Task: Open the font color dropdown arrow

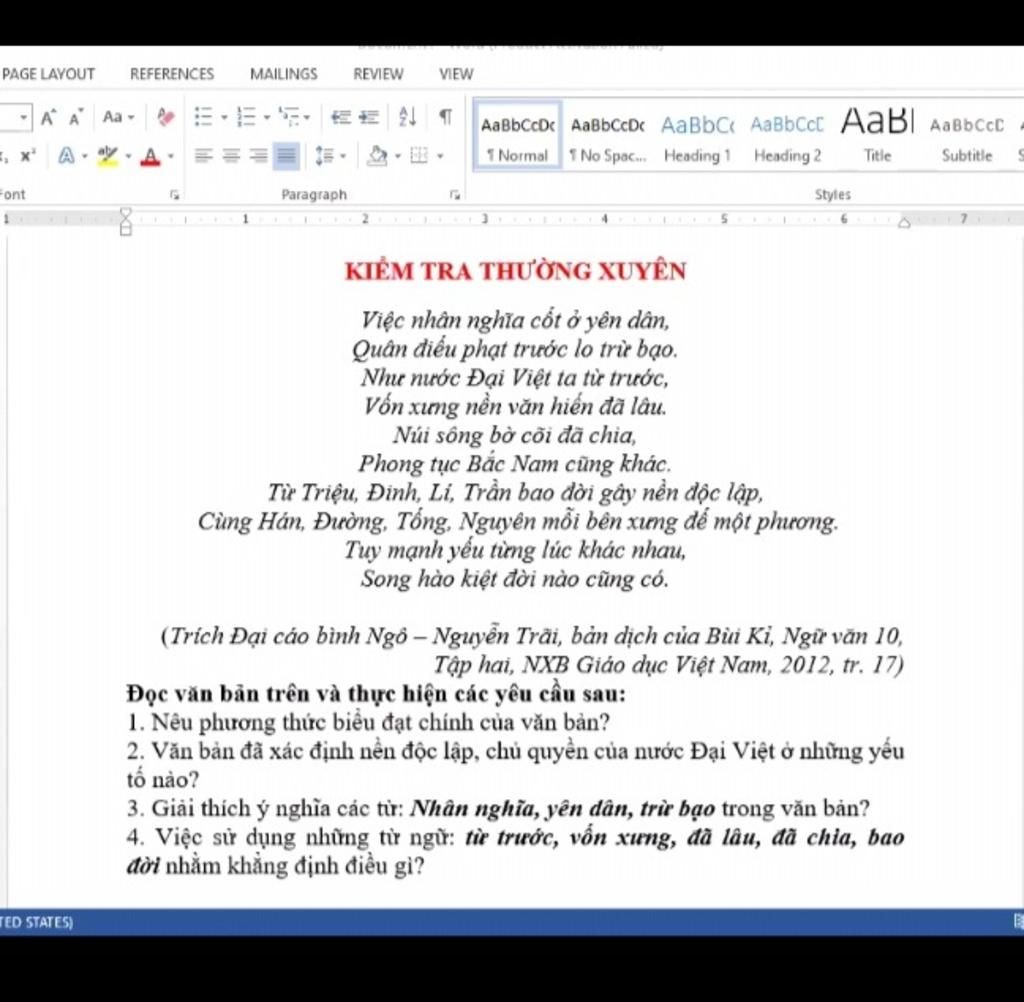Action: [x=171, y=157]
